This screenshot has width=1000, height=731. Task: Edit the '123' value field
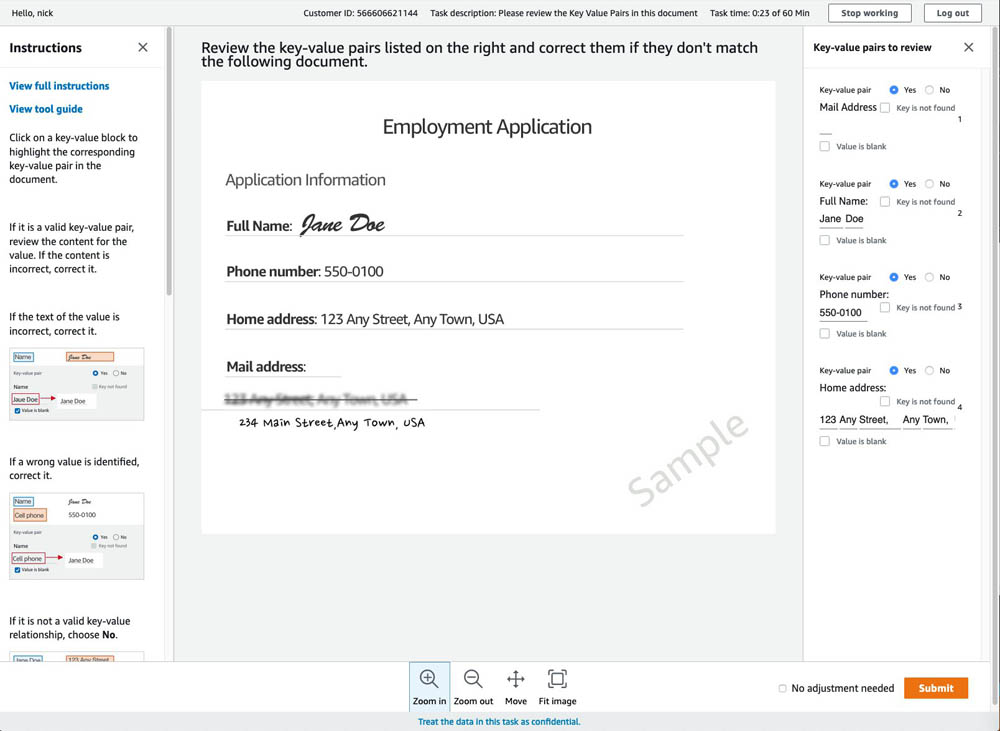(x=827, y=420)
